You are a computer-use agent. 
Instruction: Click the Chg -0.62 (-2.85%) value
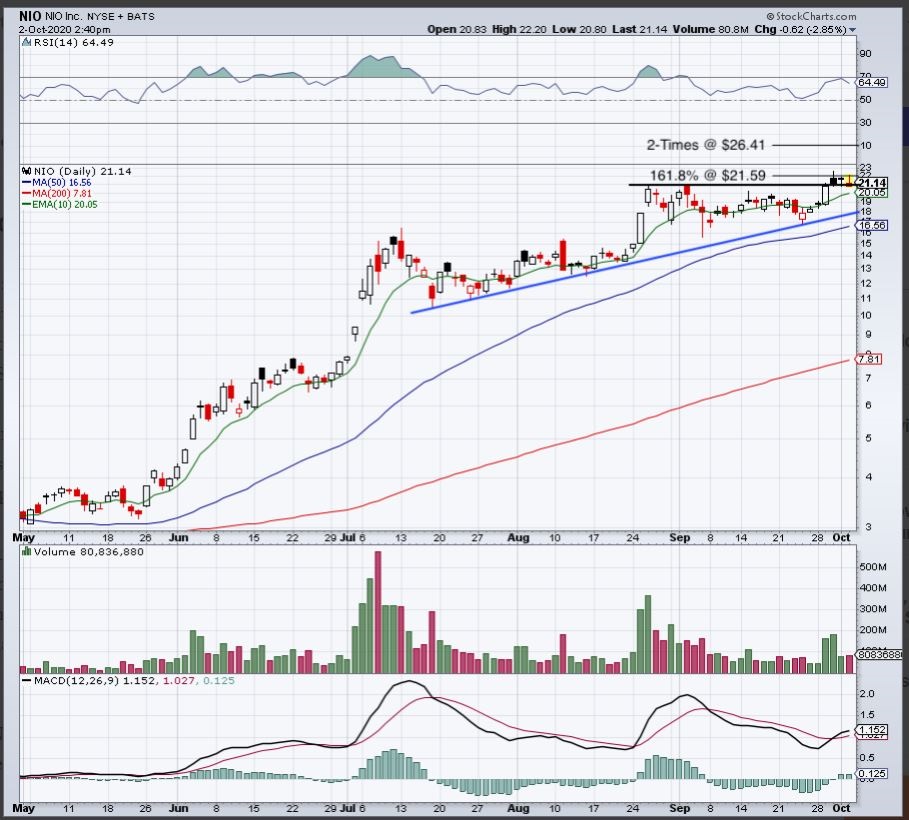(801, 30)
